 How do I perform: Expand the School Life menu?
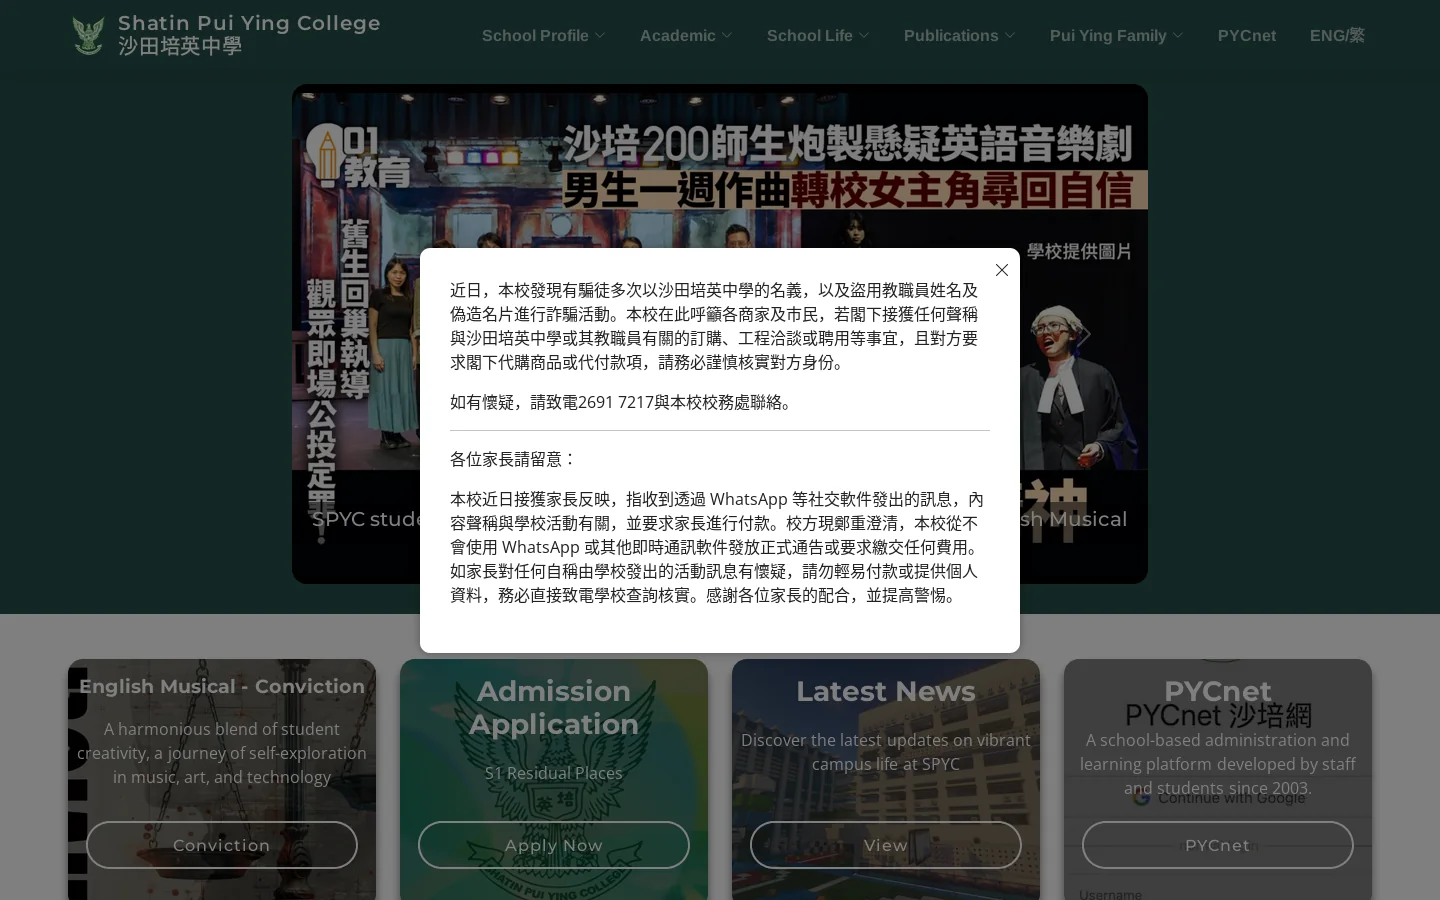click(x=818, y=35)
